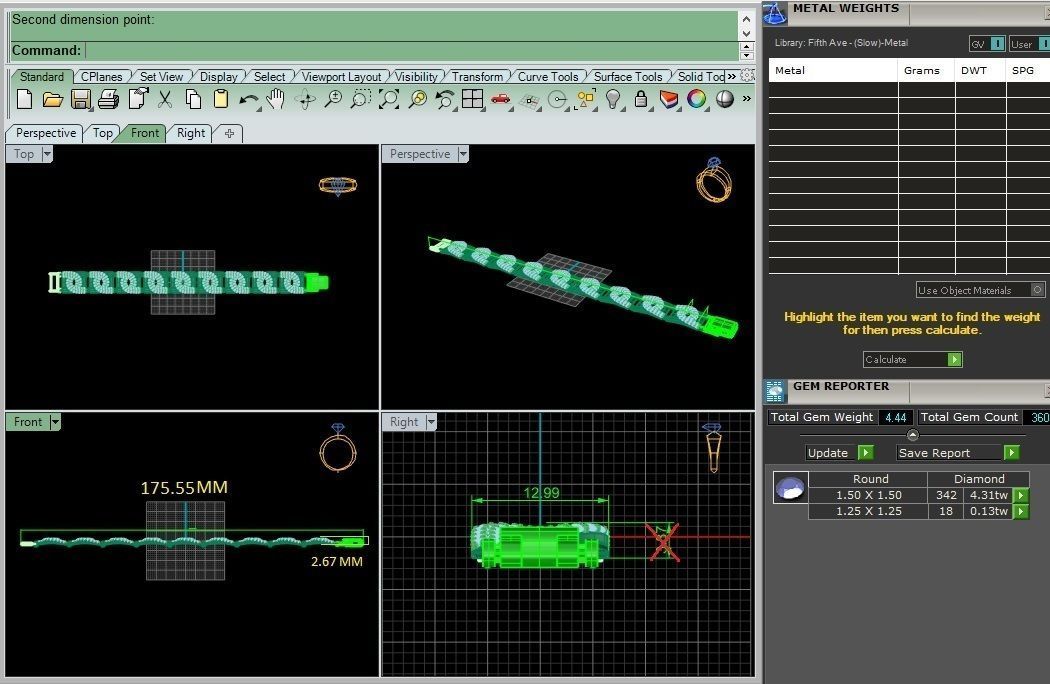Screen dimensions: 1050x684
Task: Click the arrow for 1.25 X 1.25 row
Action: pos(1021,512)
